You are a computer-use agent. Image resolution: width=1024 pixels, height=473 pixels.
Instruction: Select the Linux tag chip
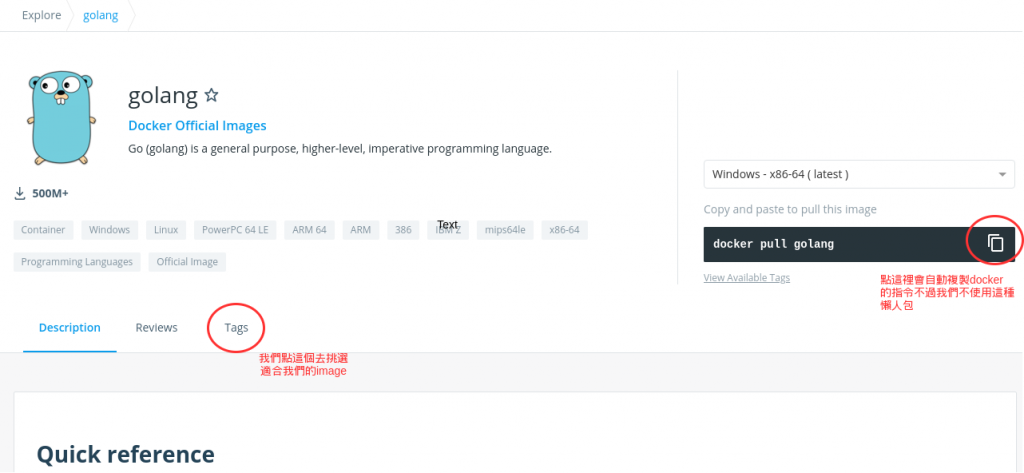[x=166, y=230]
